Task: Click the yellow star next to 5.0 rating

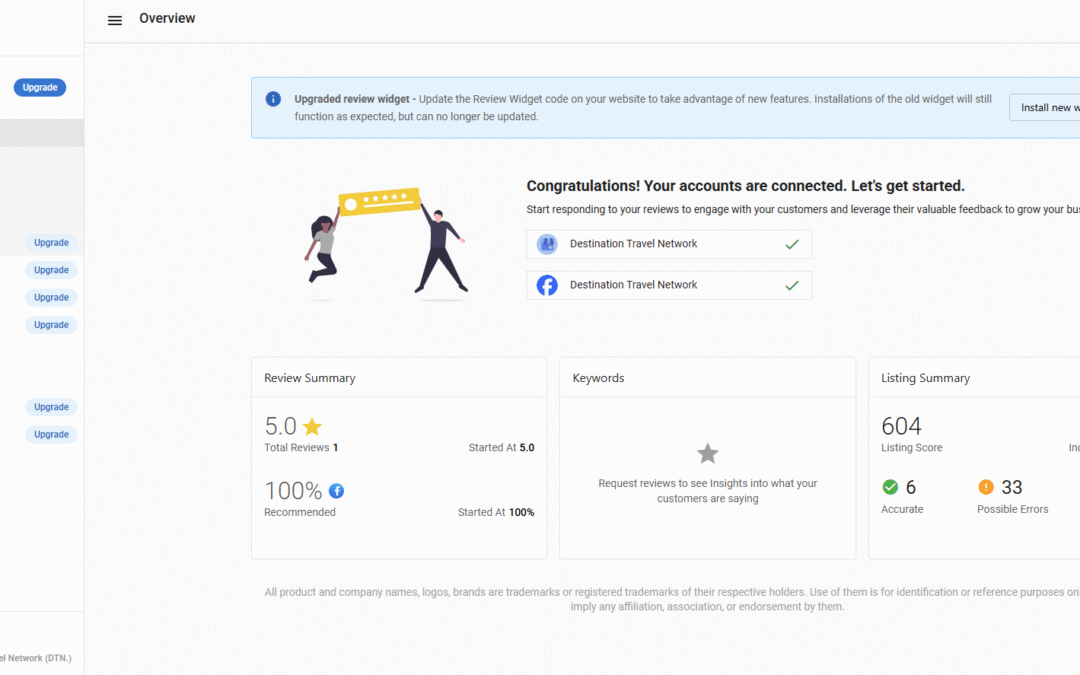Action: pos(312,427)
